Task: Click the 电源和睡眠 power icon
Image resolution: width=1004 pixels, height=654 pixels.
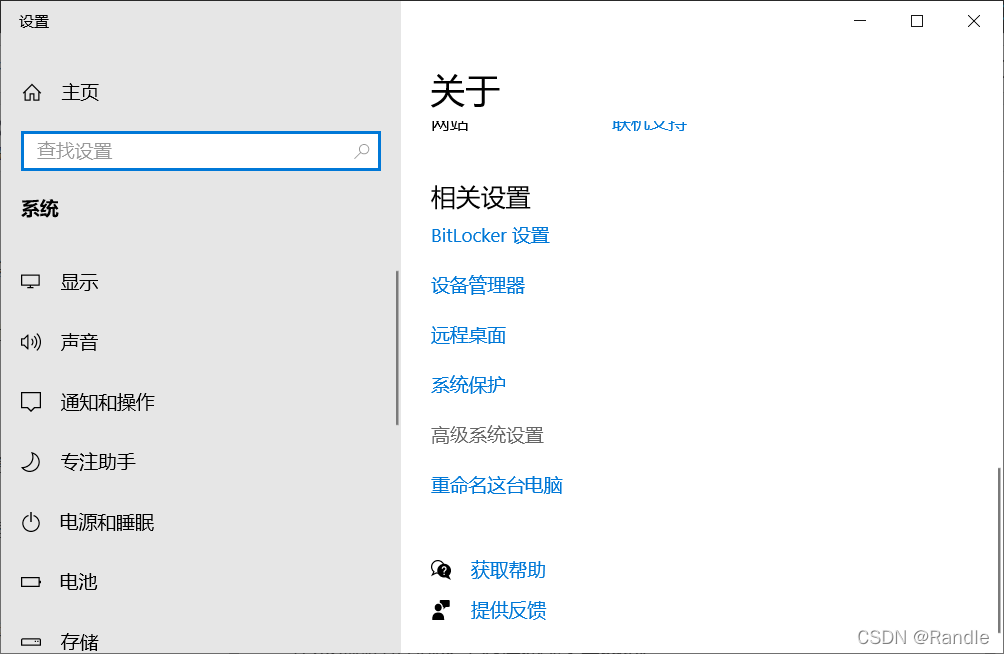Action: (x=32, y=522)
